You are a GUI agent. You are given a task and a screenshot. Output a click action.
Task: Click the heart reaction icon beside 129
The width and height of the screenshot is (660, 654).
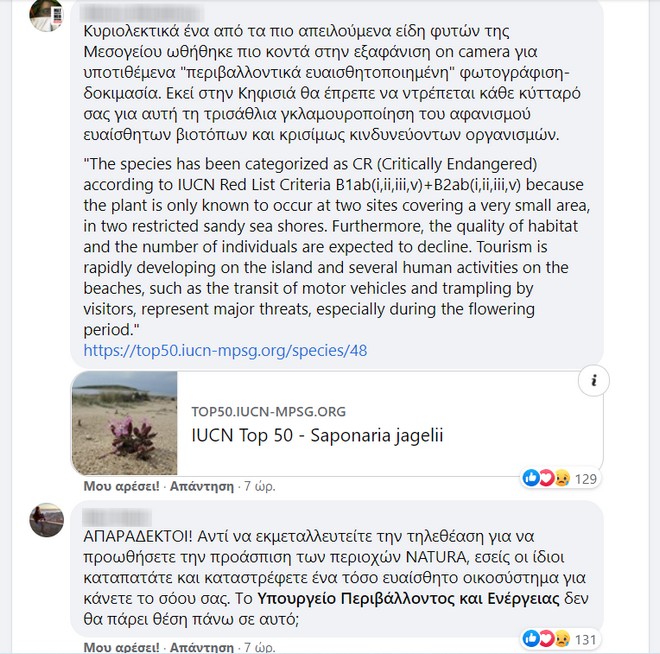tap(546, 478)
